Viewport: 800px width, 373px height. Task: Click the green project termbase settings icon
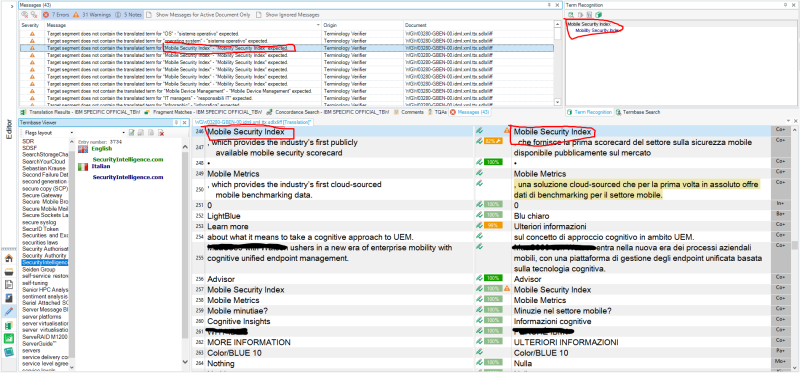tap(599, 14)
